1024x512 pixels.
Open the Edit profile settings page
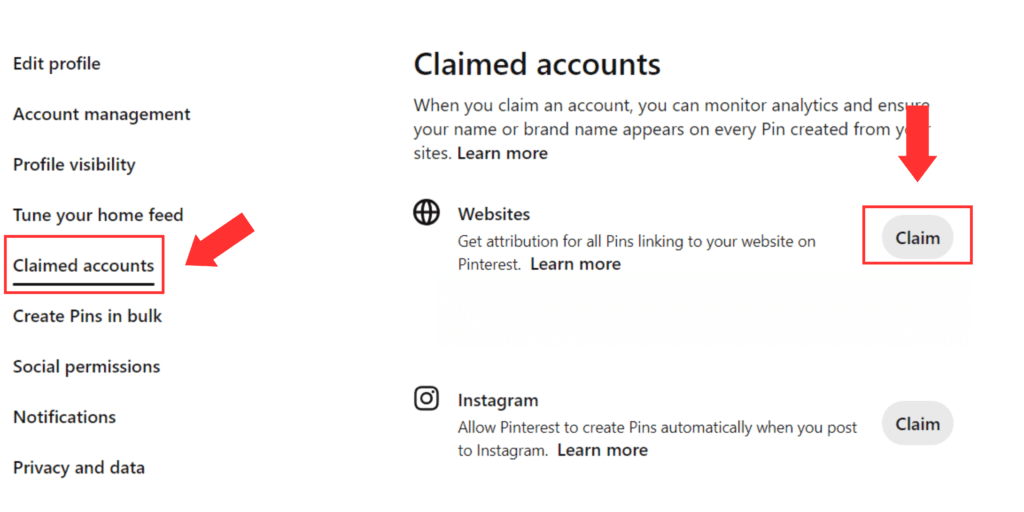tap(57, 64)
